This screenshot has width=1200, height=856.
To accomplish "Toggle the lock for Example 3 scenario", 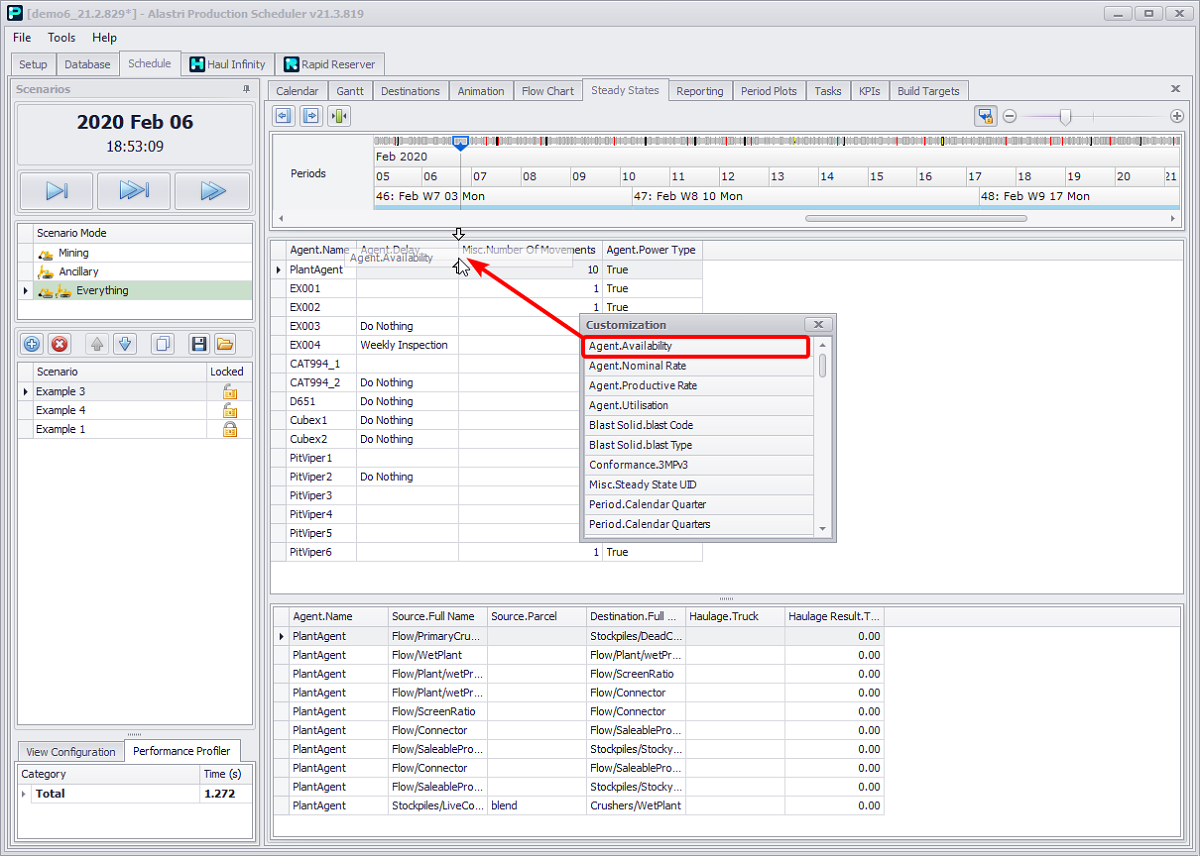I will point(230,392).
